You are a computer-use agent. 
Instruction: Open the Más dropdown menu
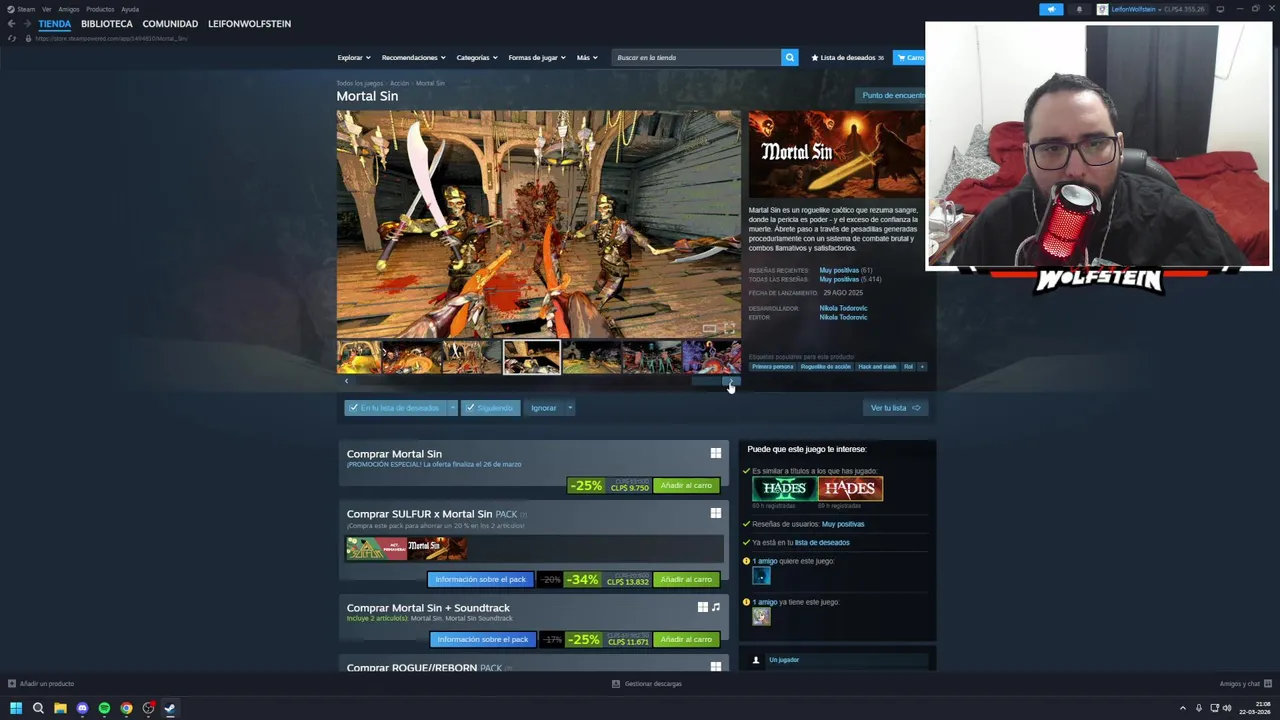(587, 58)
